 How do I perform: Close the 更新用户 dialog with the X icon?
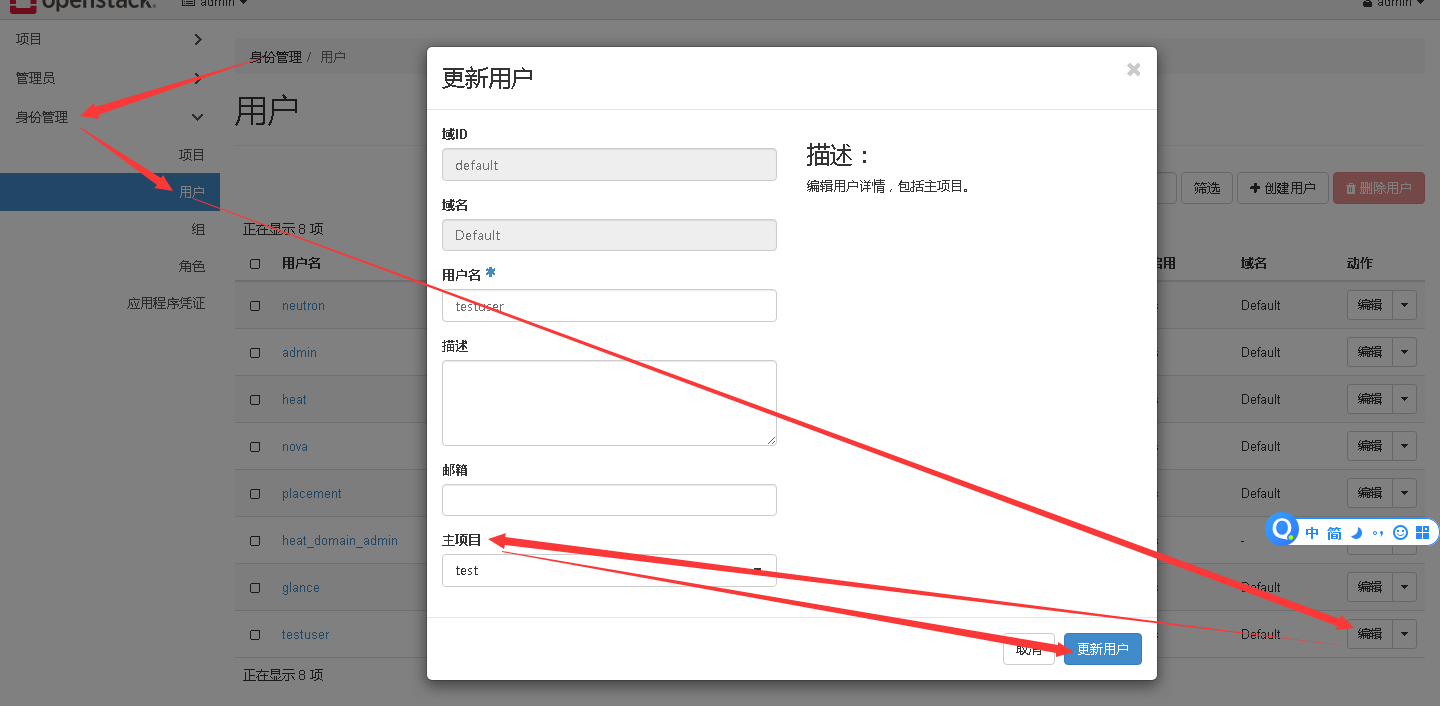pyautogui.click(x=1133, y=70)
